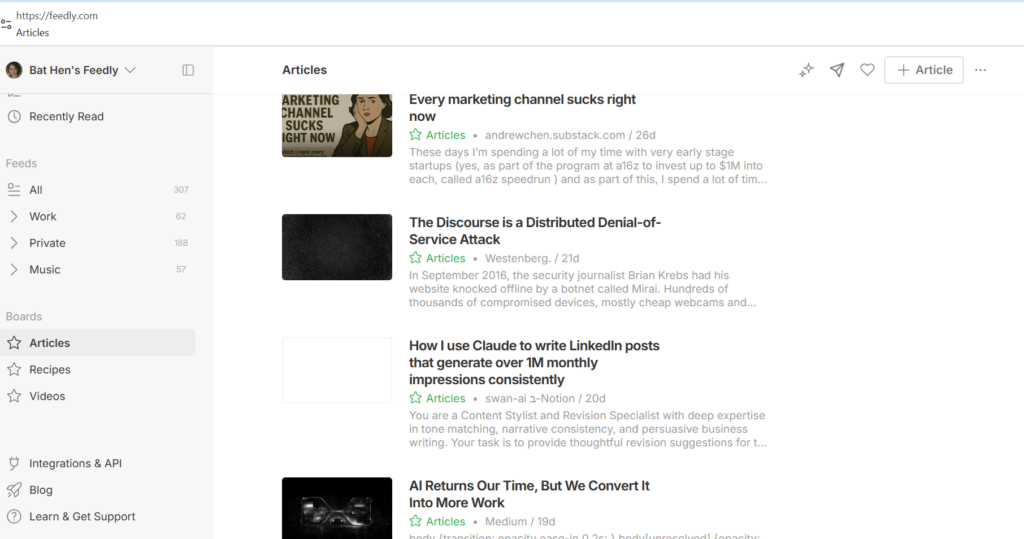This screenshot has height=539, width=1024.
Task: Open 'Every marketing channel sucks right now' article
Action: (522, 108)
